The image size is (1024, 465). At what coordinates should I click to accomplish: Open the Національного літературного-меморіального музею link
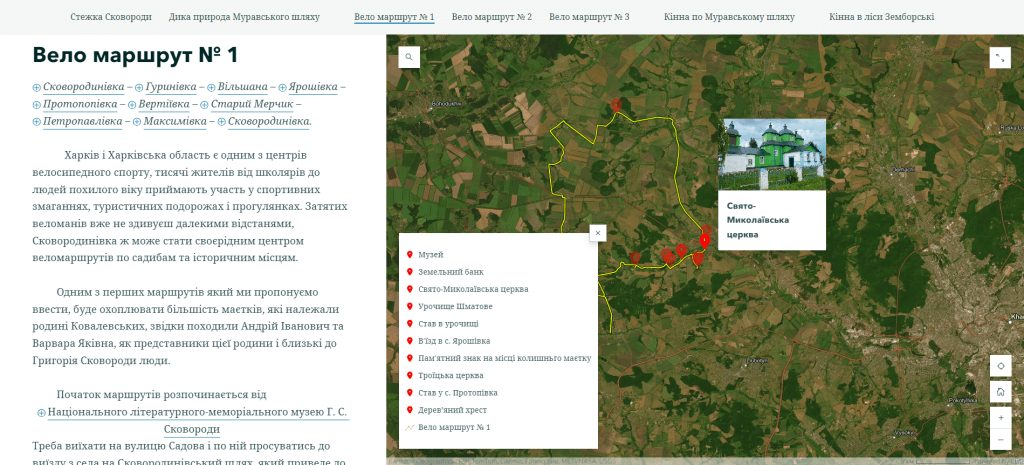[x=198, y=412]
